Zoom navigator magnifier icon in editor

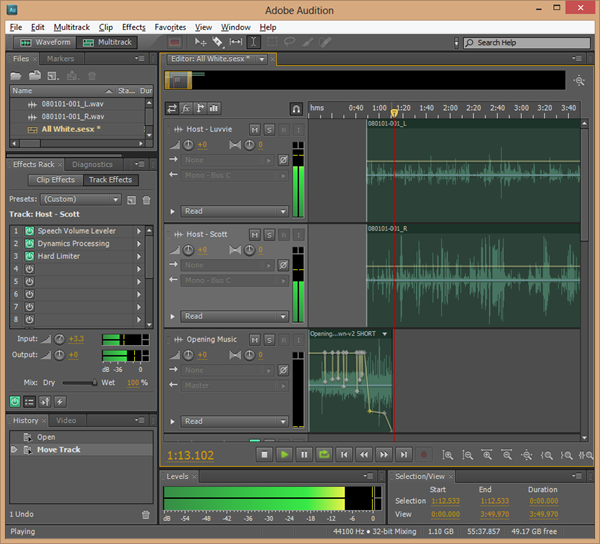click(x=579, y=81)
